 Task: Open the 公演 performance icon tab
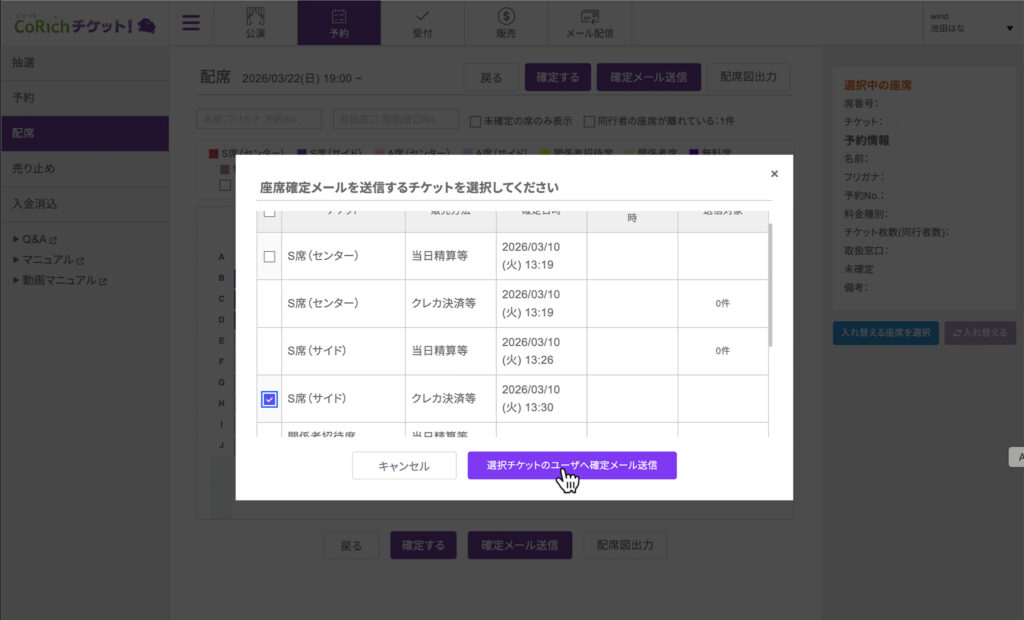pyautogui.click(x=255, y=23)
